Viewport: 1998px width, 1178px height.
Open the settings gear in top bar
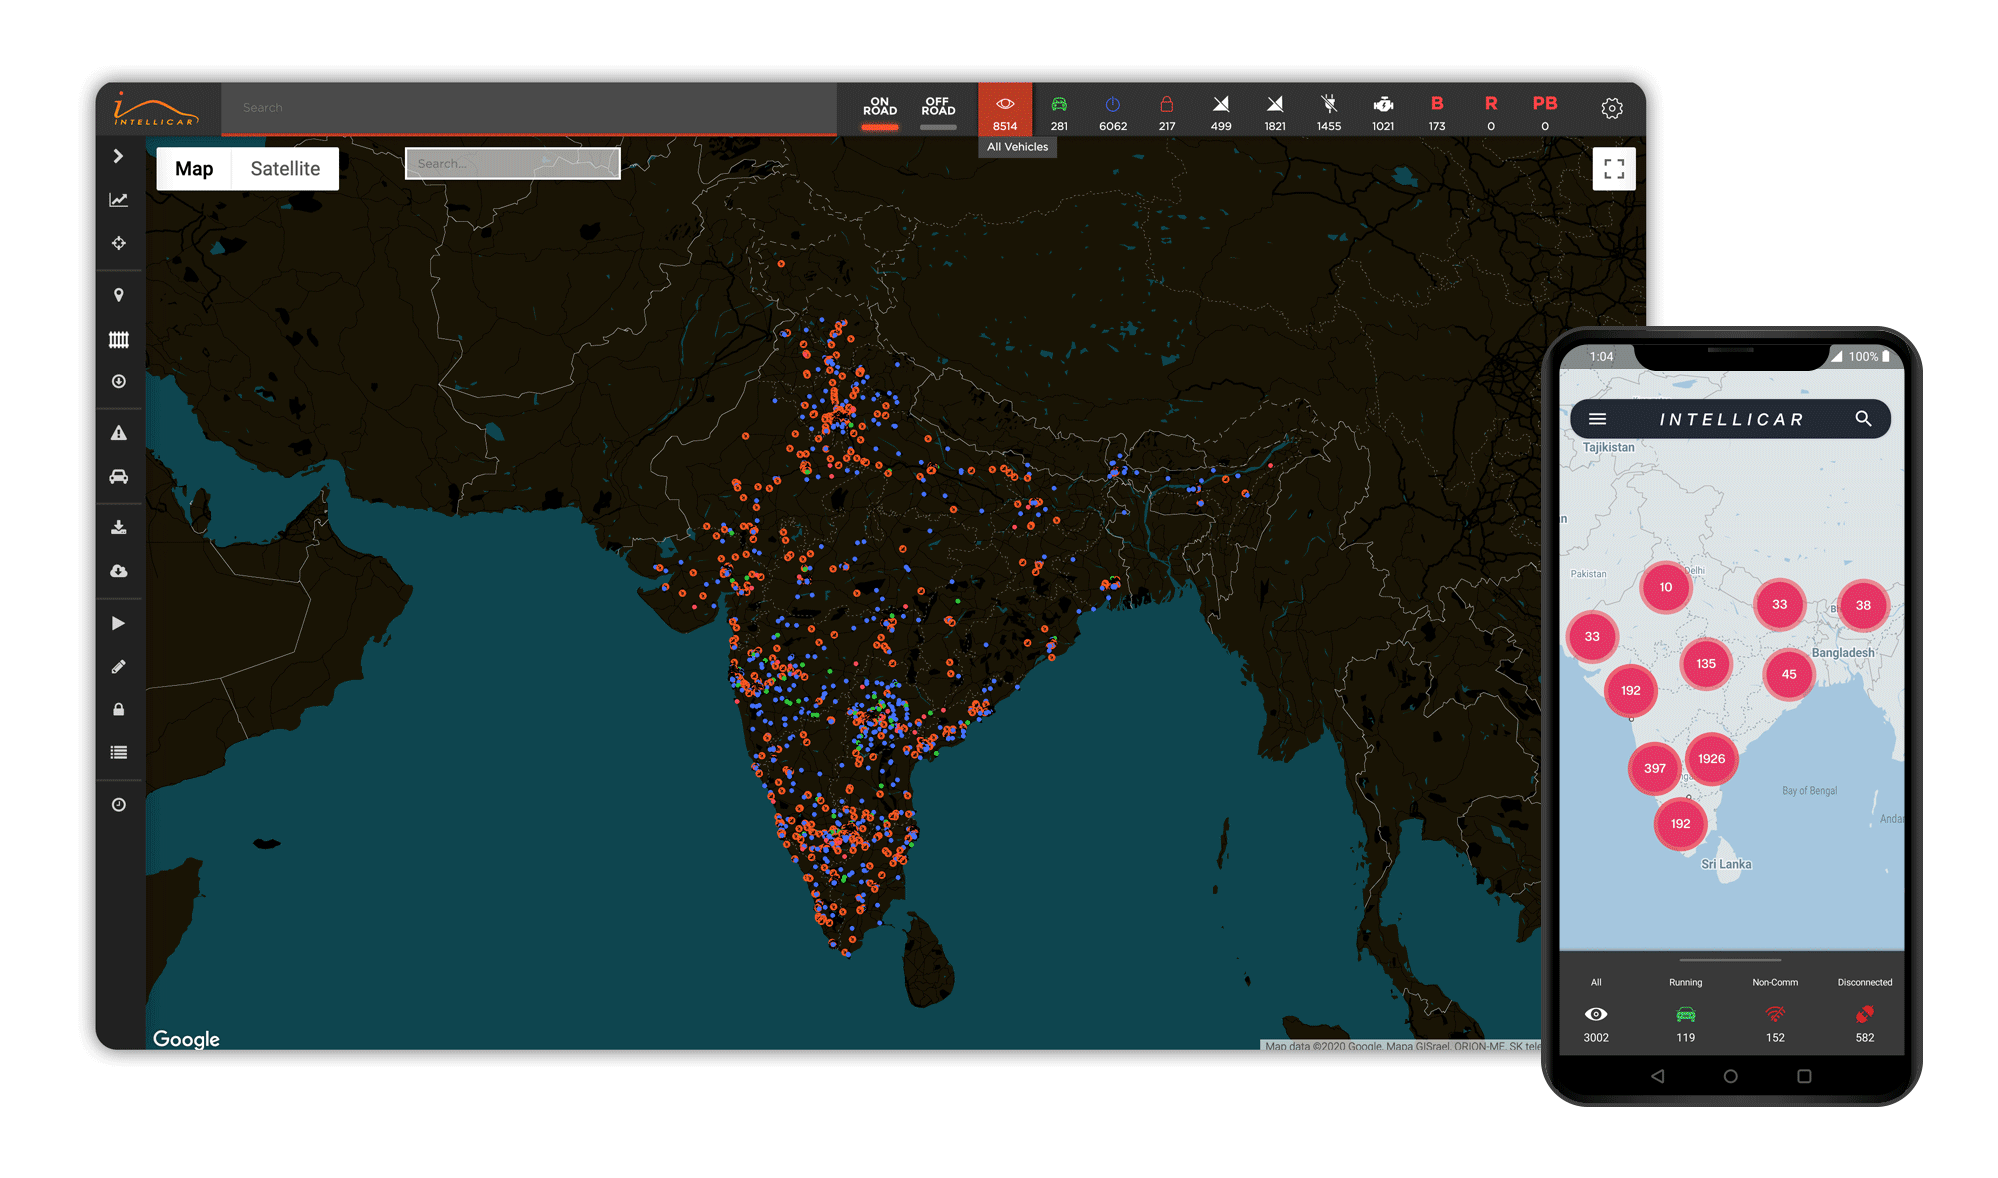[x=1612, y=108]
